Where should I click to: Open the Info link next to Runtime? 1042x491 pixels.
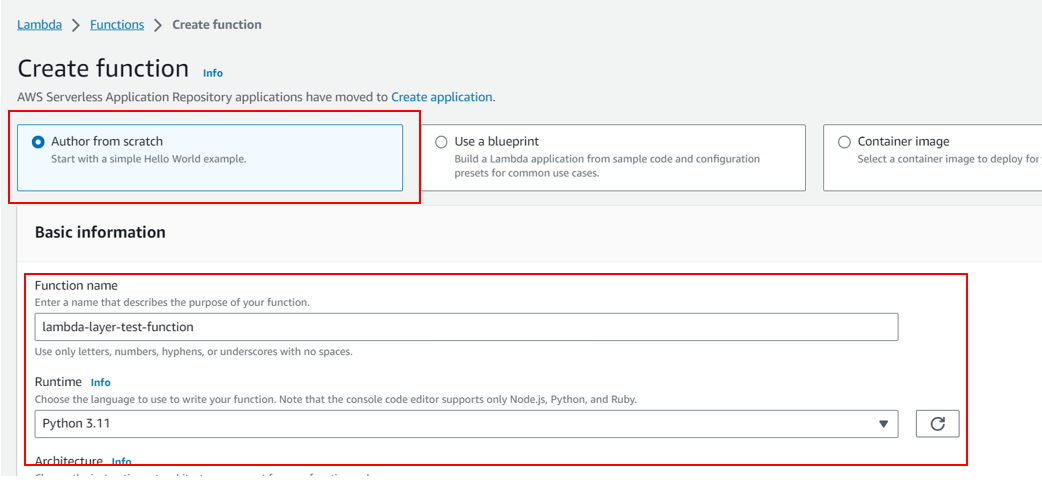(100, 383)
